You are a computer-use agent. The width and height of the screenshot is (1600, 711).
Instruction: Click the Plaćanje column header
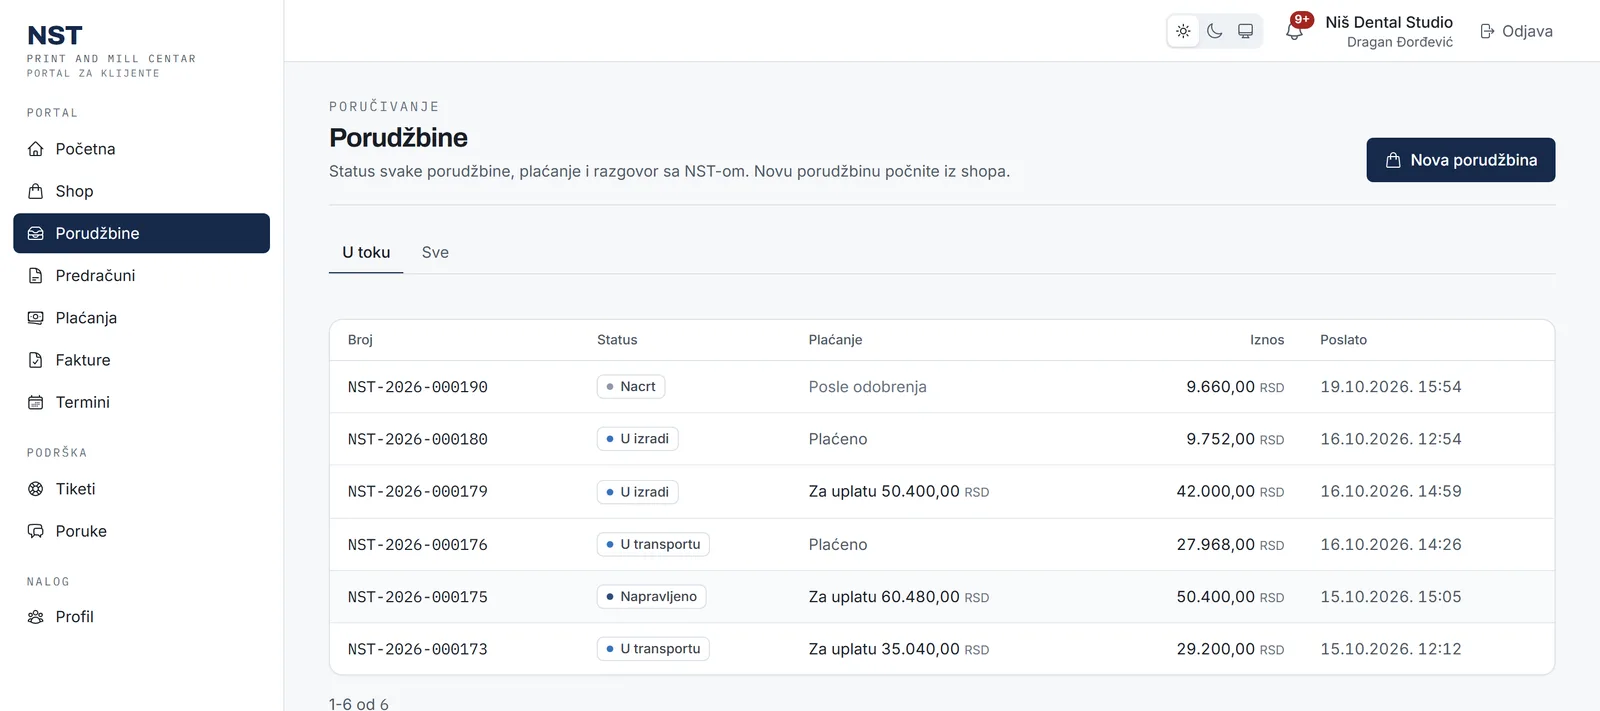pyautogui.click(x=836, y=340)
